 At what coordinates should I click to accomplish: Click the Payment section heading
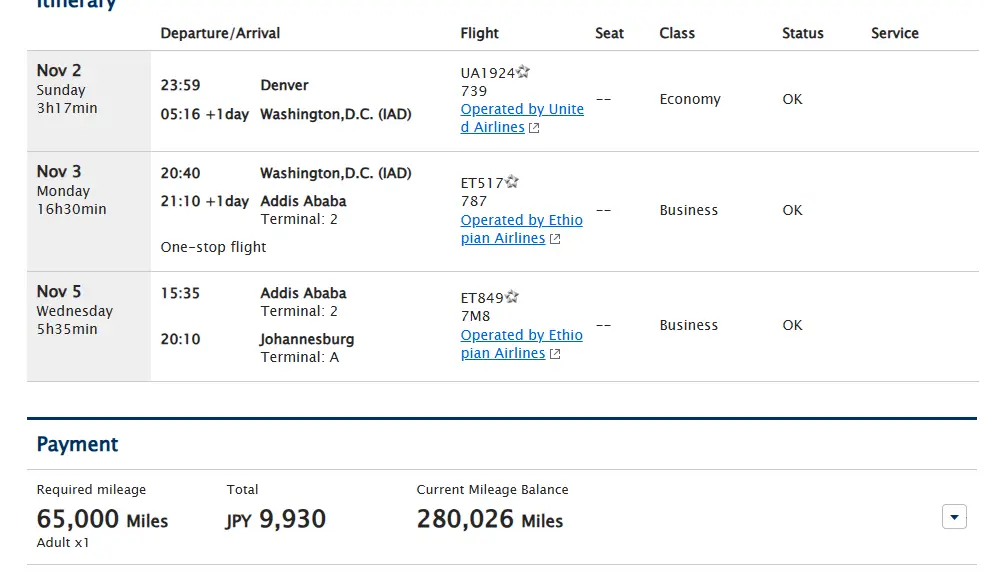pos(77,444)
